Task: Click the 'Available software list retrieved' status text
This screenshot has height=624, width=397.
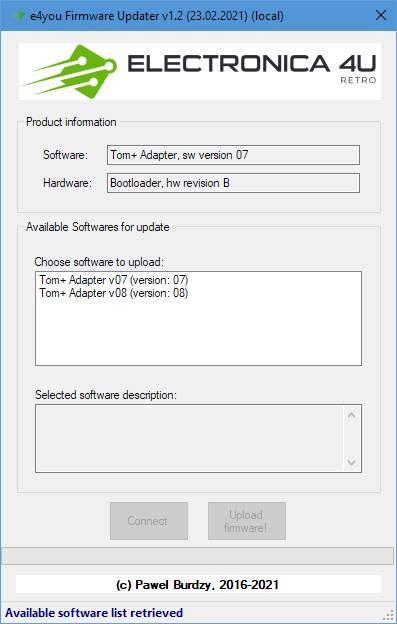Action: tap(94, 613)
